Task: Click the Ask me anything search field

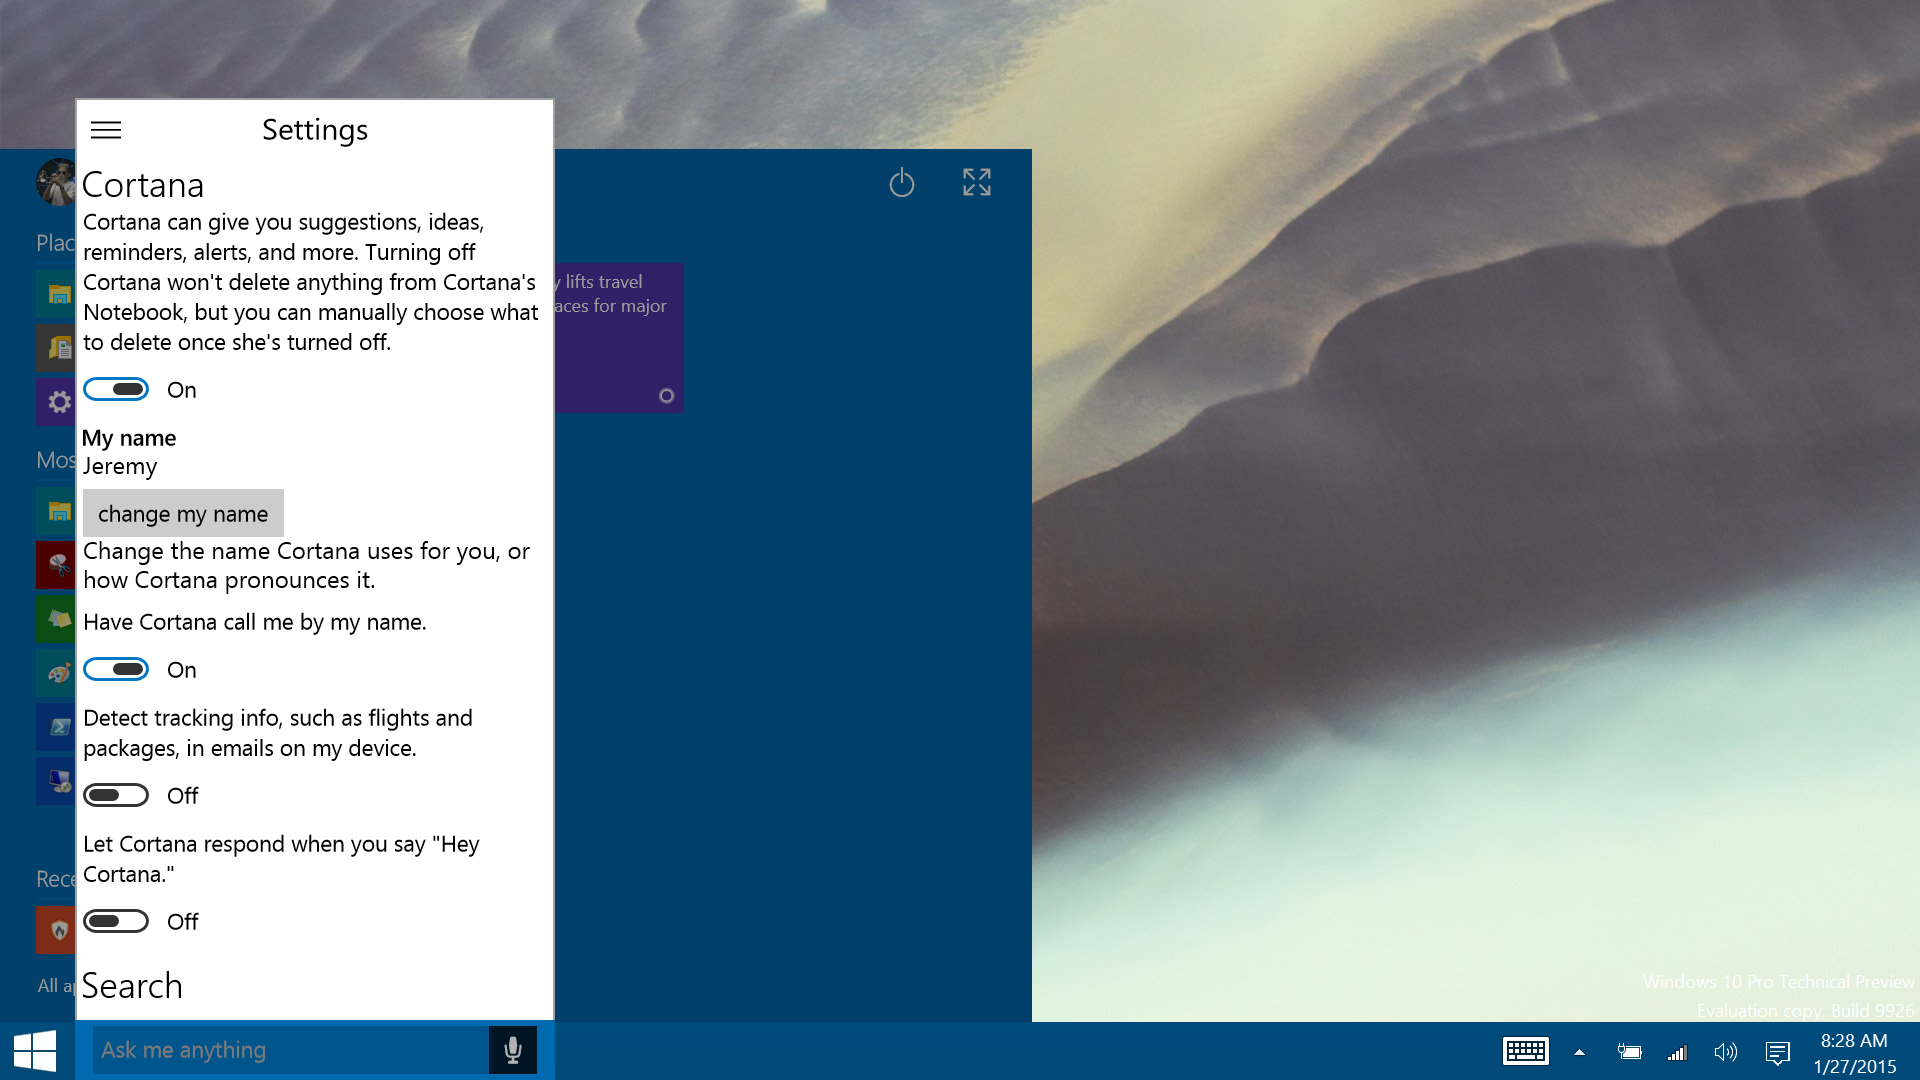Action: point(291,1050)
